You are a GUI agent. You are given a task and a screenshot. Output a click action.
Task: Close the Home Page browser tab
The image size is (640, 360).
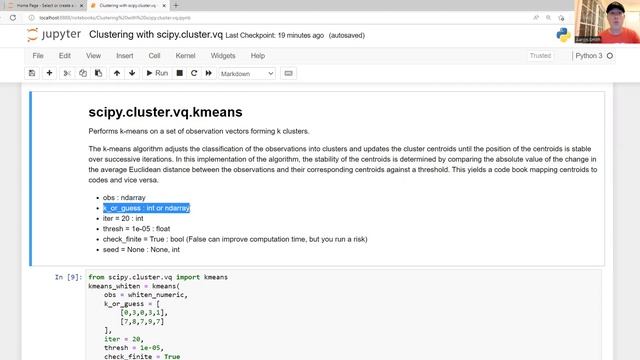click(x=81, y=6)
